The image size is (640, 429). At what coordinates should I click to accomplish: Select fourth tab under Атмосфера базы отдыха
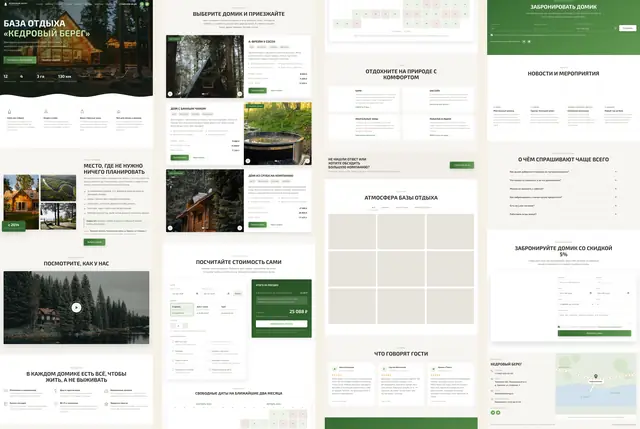coord(422,207)
